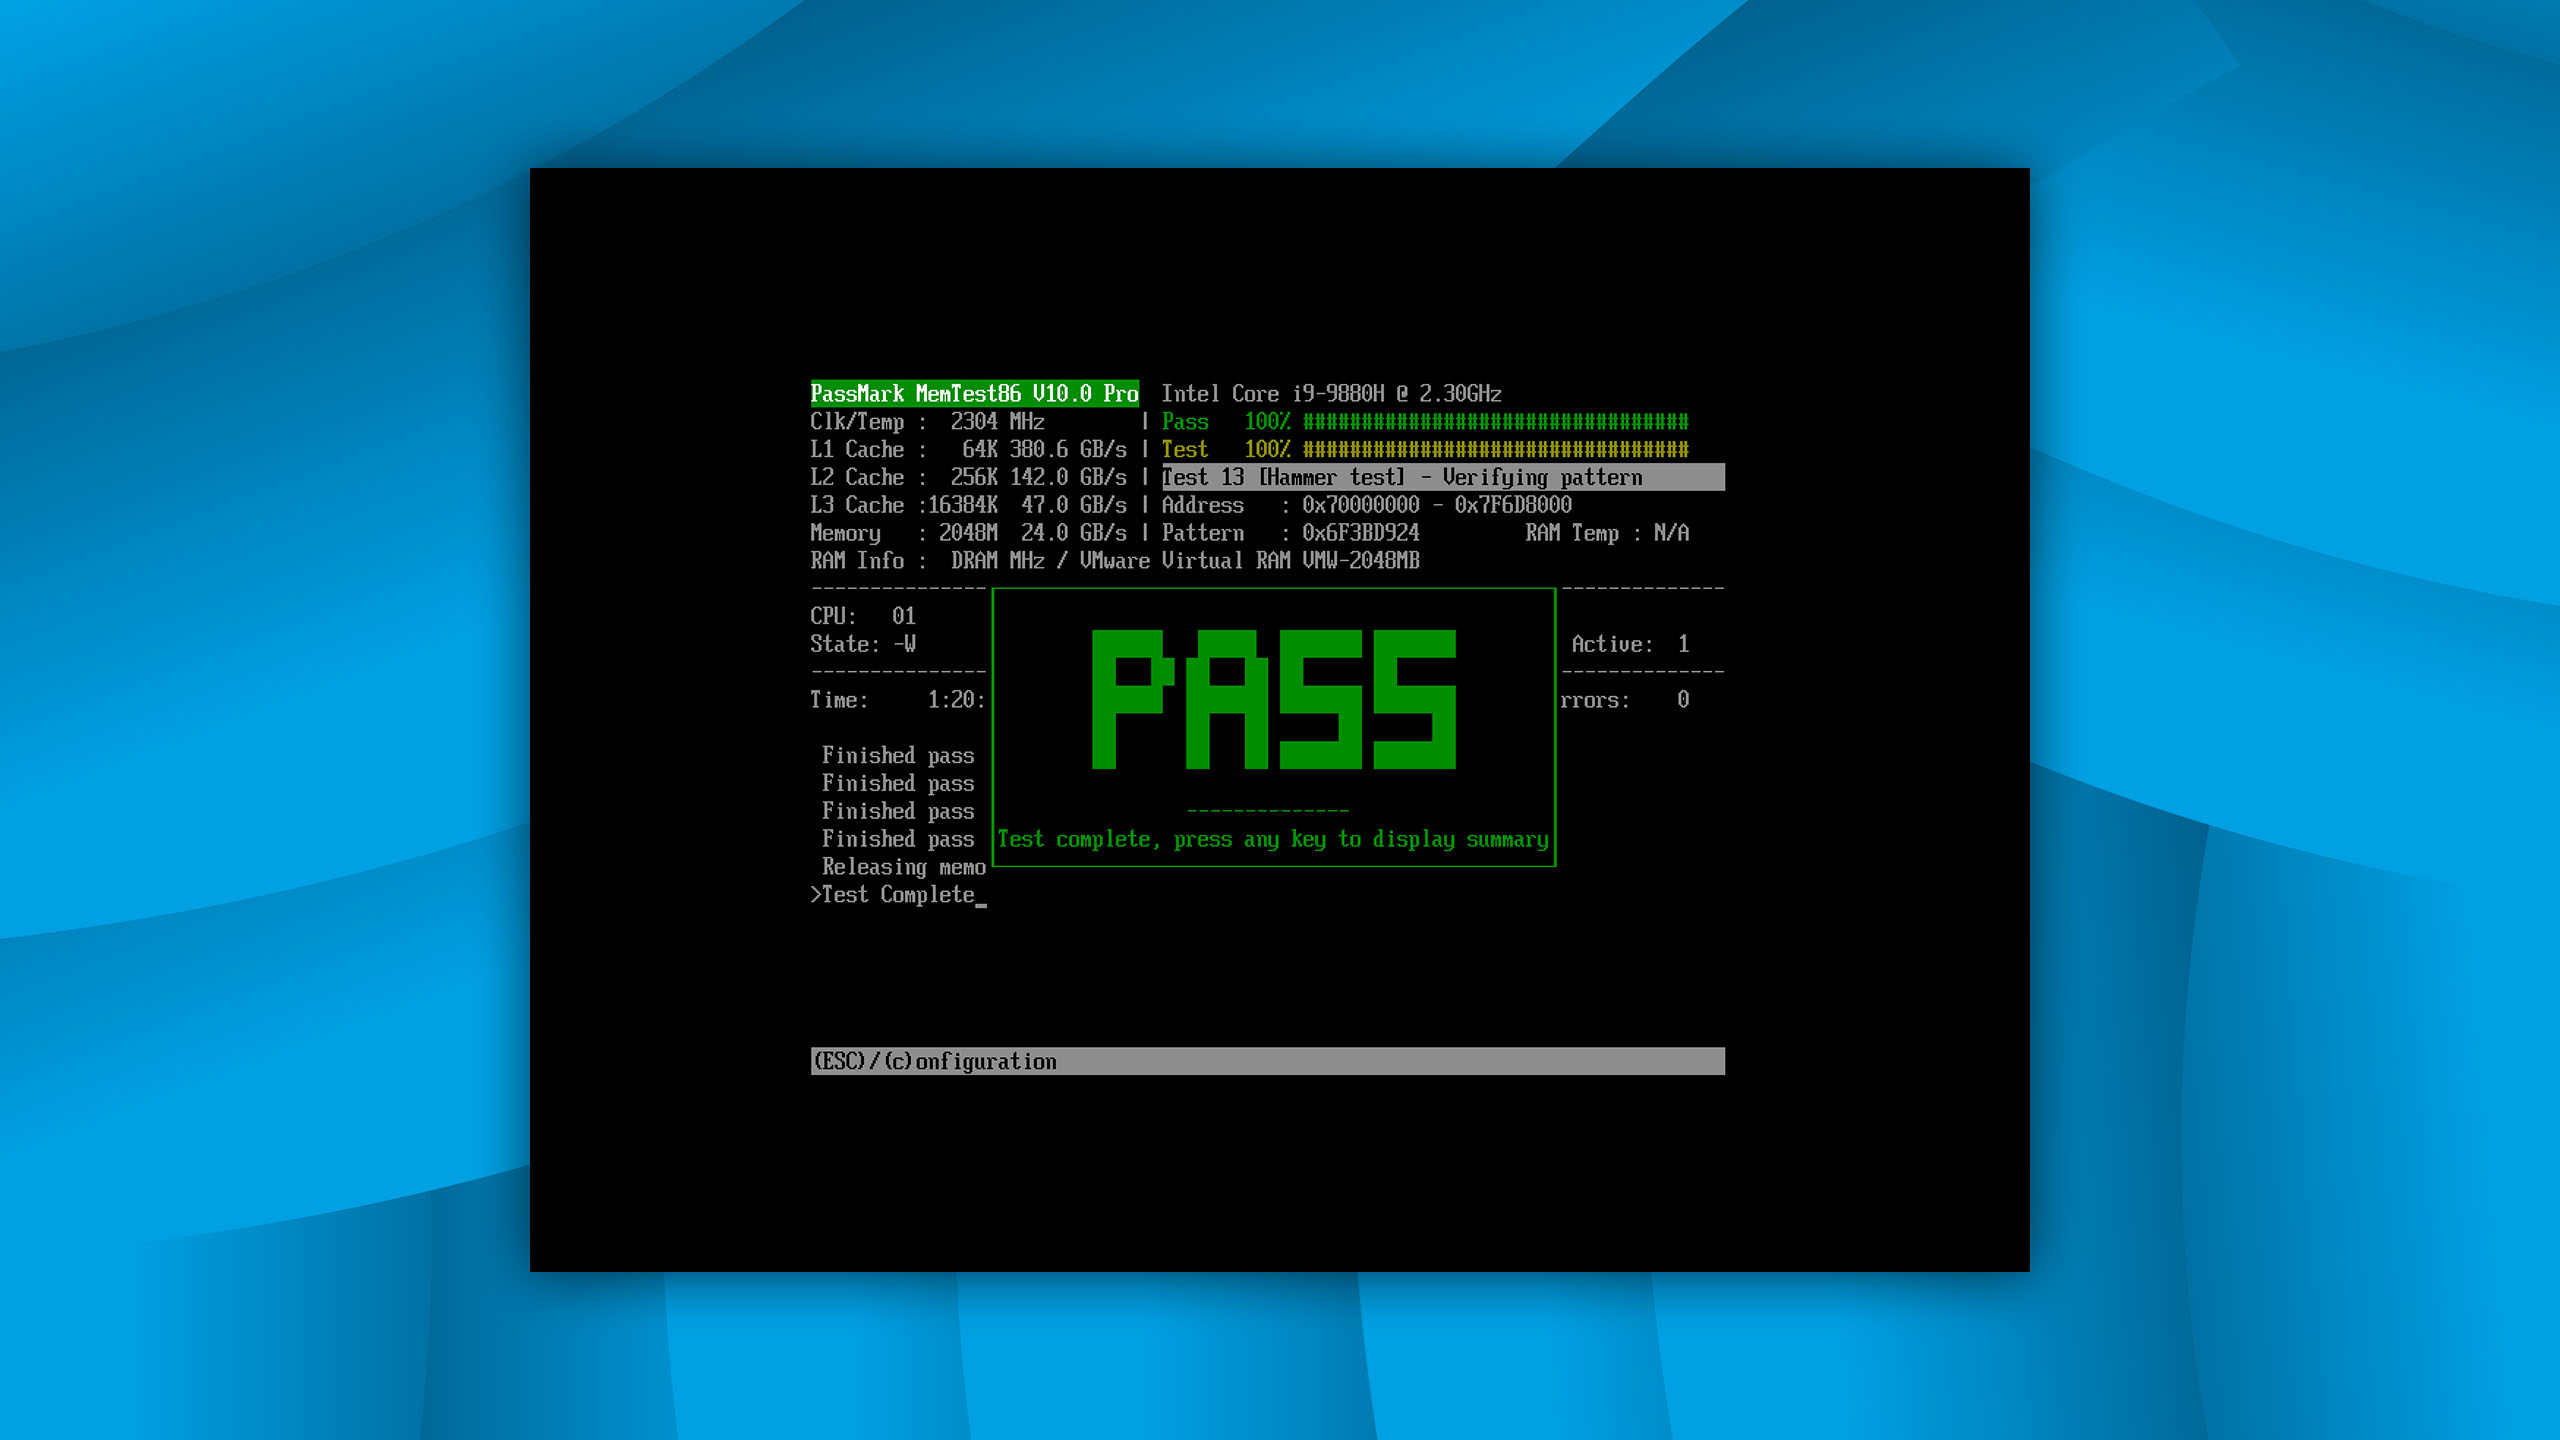Screen dimensions: 2560x1440
Task: Click the Time 1:20 counter
Action: pyautogui.click(x=898, y=700)
